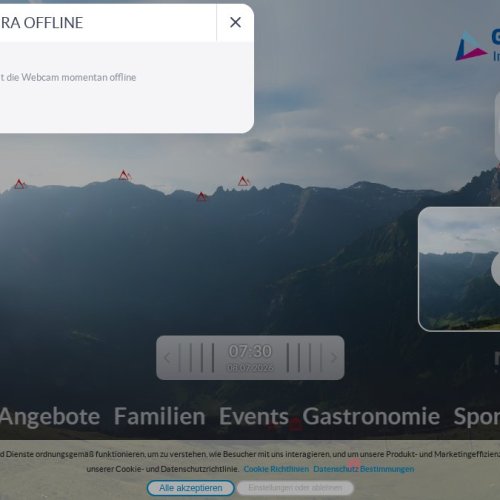
Task: Open the Cookie Richtlinien link
Action: point(276,469)
